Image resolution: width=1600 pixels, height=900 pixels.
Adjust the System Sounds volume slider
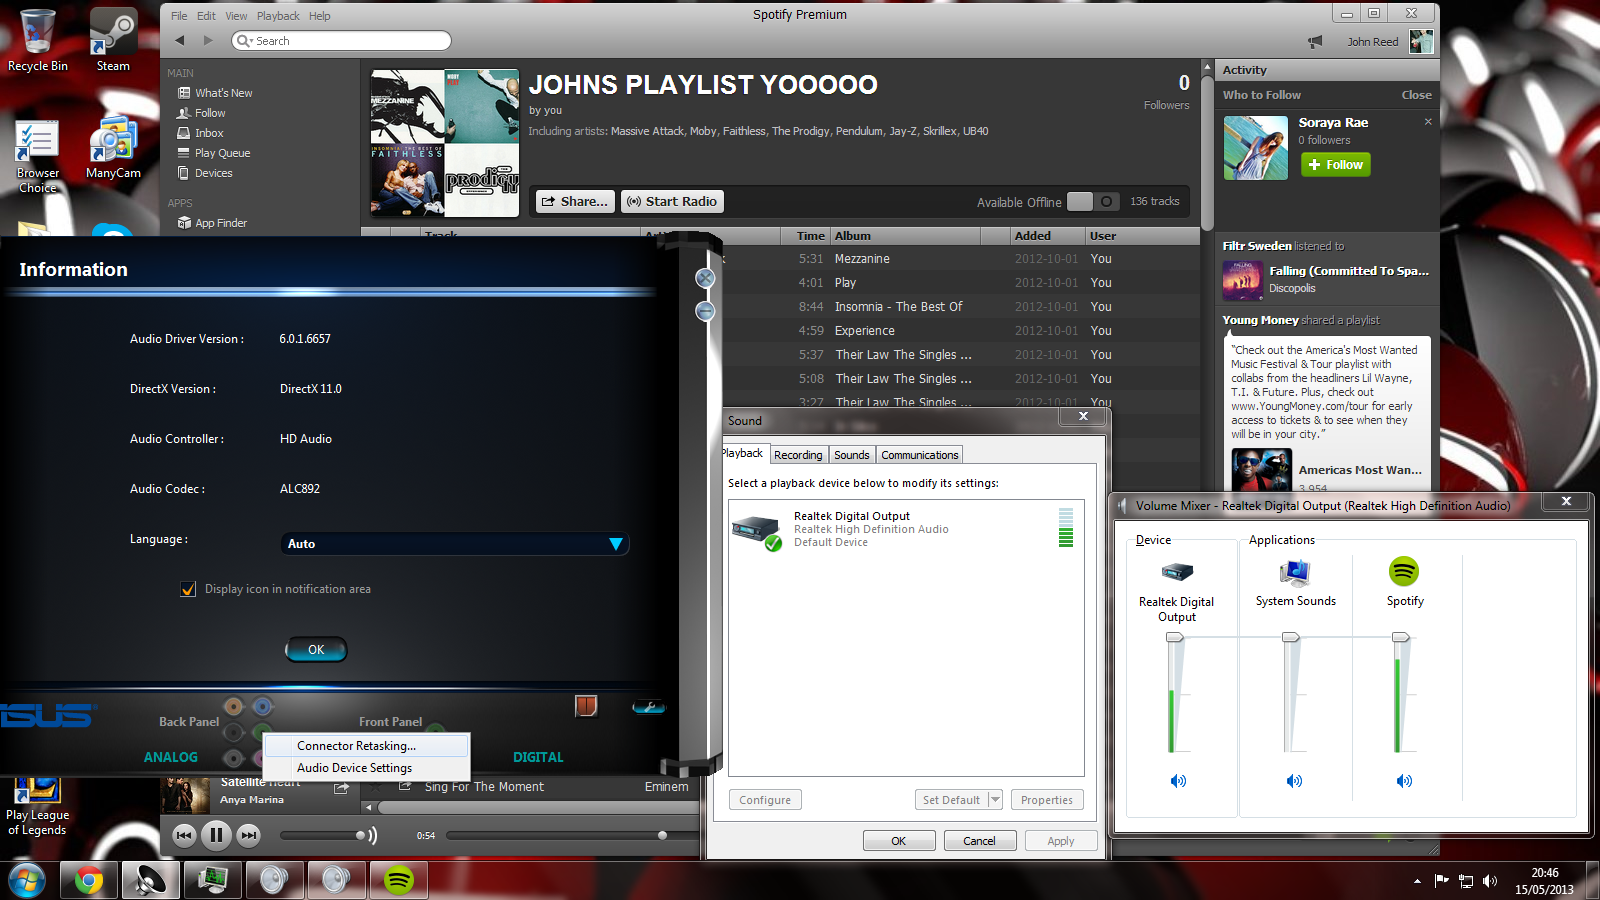point(1291,637)
